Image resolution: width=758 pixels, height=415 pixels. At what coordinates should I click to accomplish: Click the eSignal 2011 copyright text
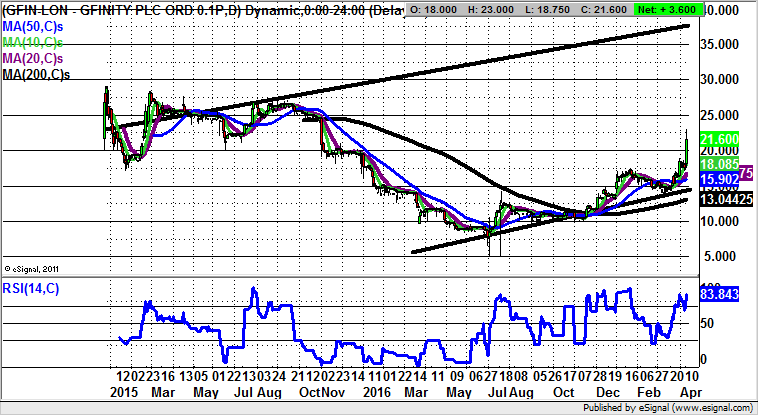[x=34, y=269]
